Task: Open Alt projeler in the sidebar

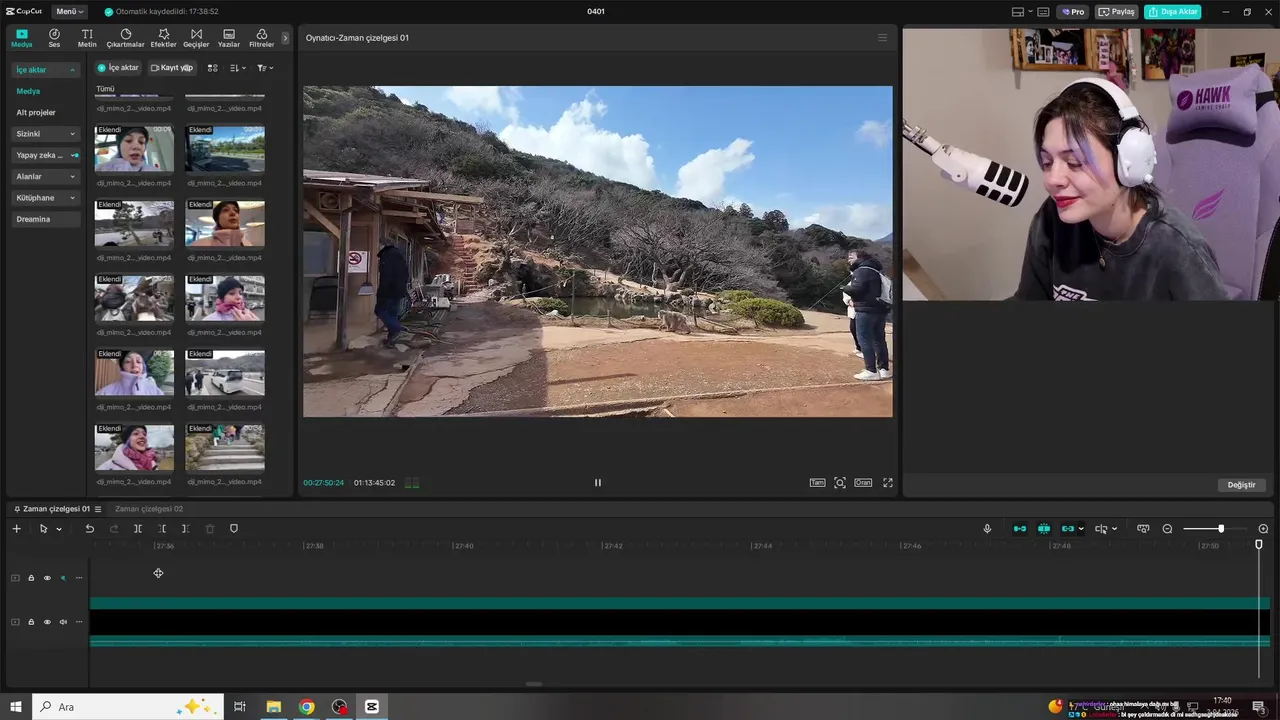Action: pyautogui.click(x=36, y=112)
